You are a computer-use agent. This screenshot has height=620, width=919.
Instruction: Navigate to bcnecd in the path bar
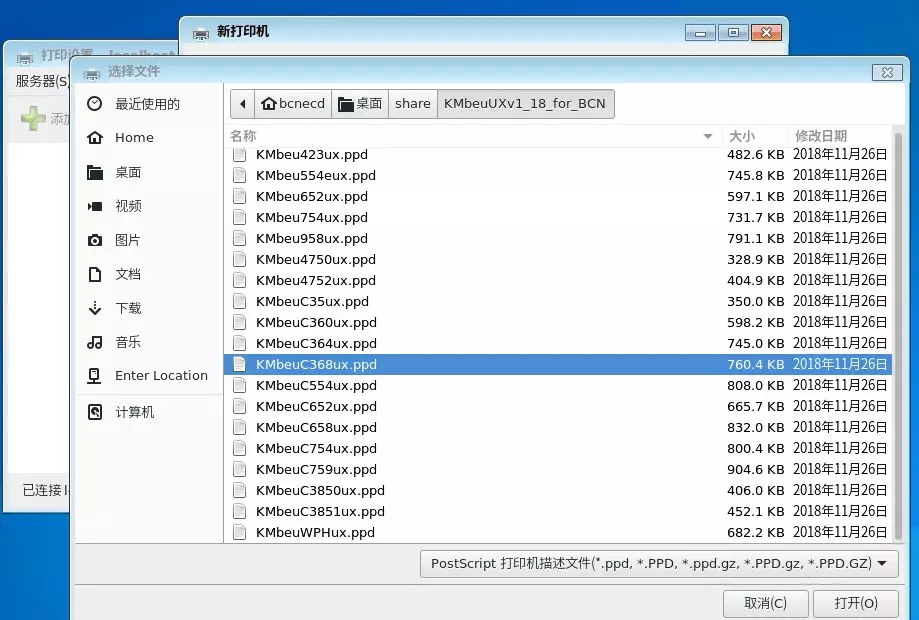293,104
